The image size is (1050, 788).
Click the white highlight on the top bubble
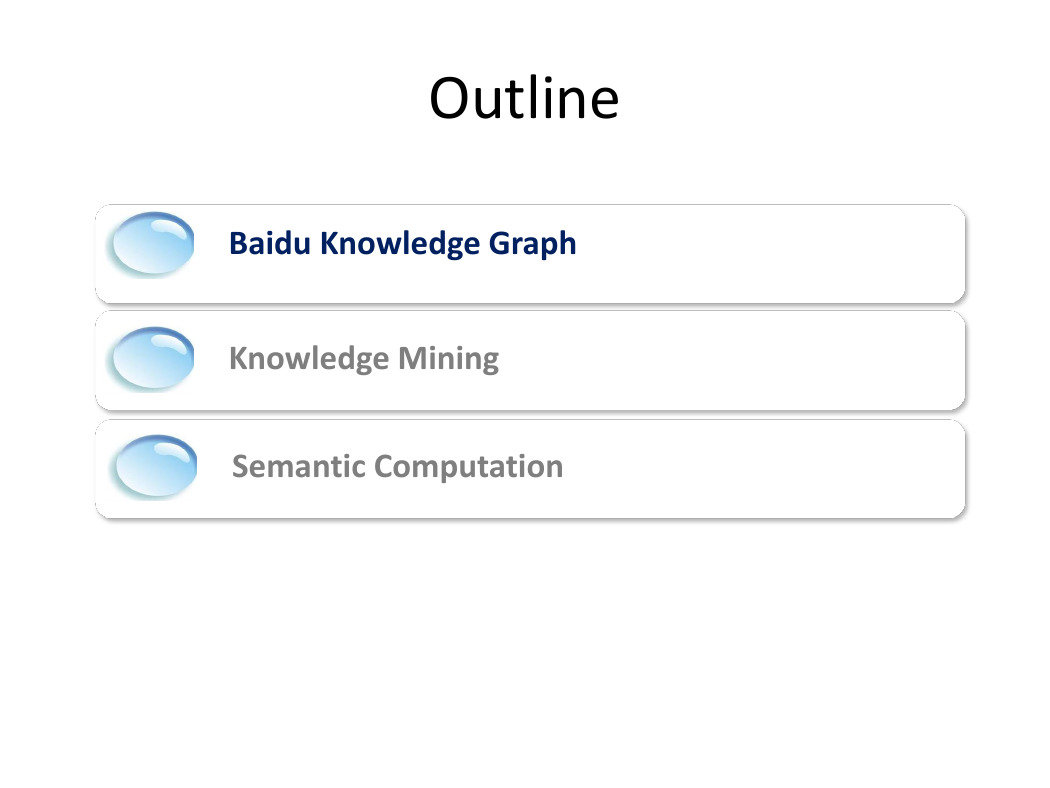coord(169,228)
